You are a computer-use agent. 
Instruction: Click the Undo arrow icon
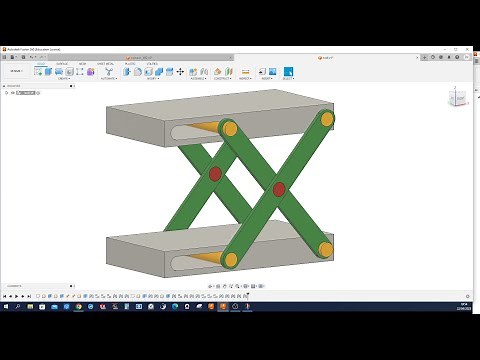pos(32,57)
